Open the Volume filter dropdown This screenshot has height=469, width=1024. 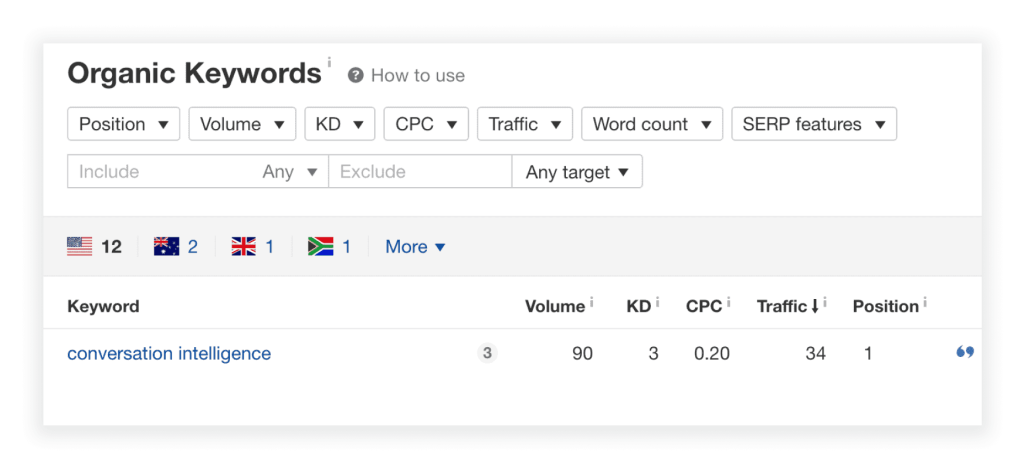coord(242,124)
